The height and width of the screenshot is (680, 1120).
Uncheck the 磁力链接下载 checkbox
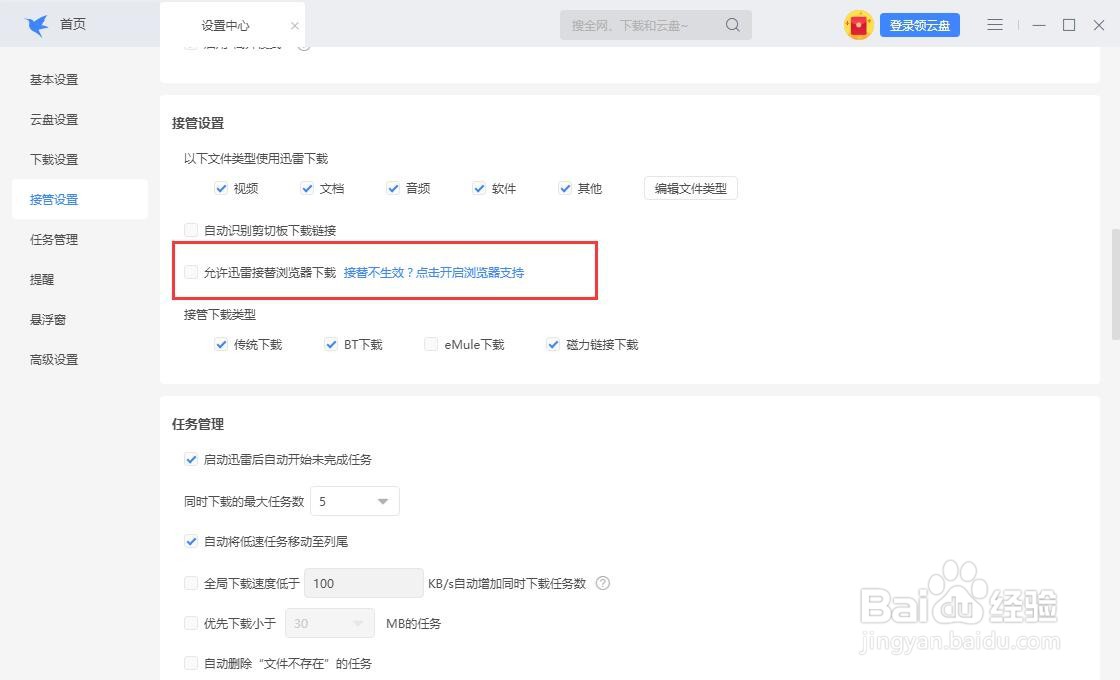553,344
